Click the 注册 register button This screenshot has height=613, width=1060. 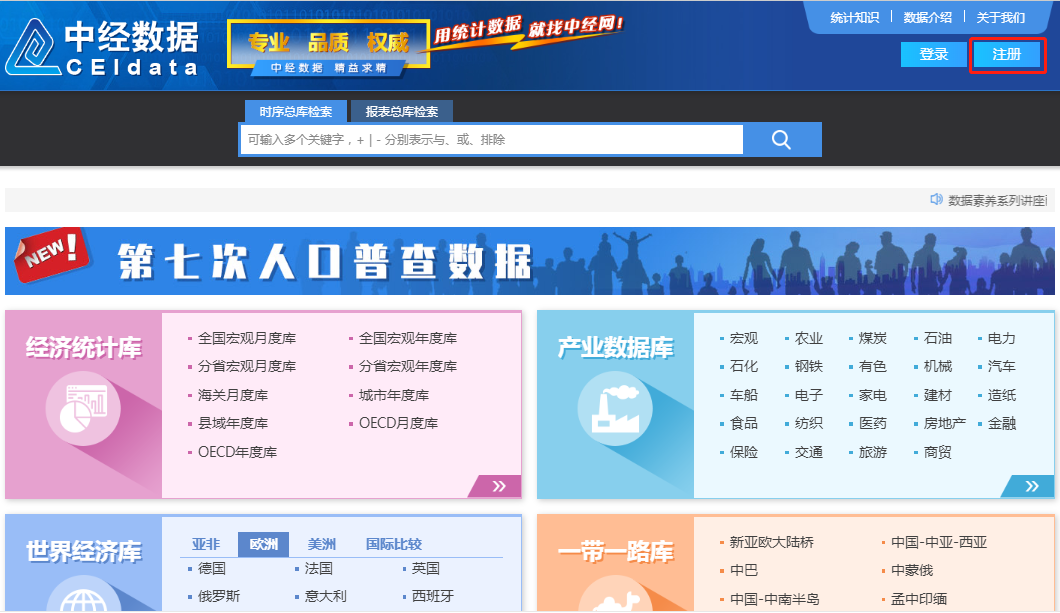click(x=1007, y=55)
